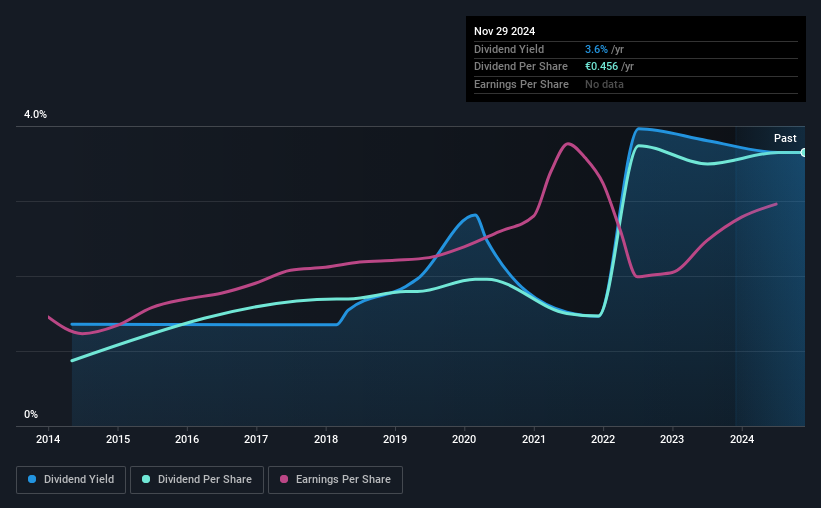
Task: Click the 2017 x-axis label
Action: 256,439
